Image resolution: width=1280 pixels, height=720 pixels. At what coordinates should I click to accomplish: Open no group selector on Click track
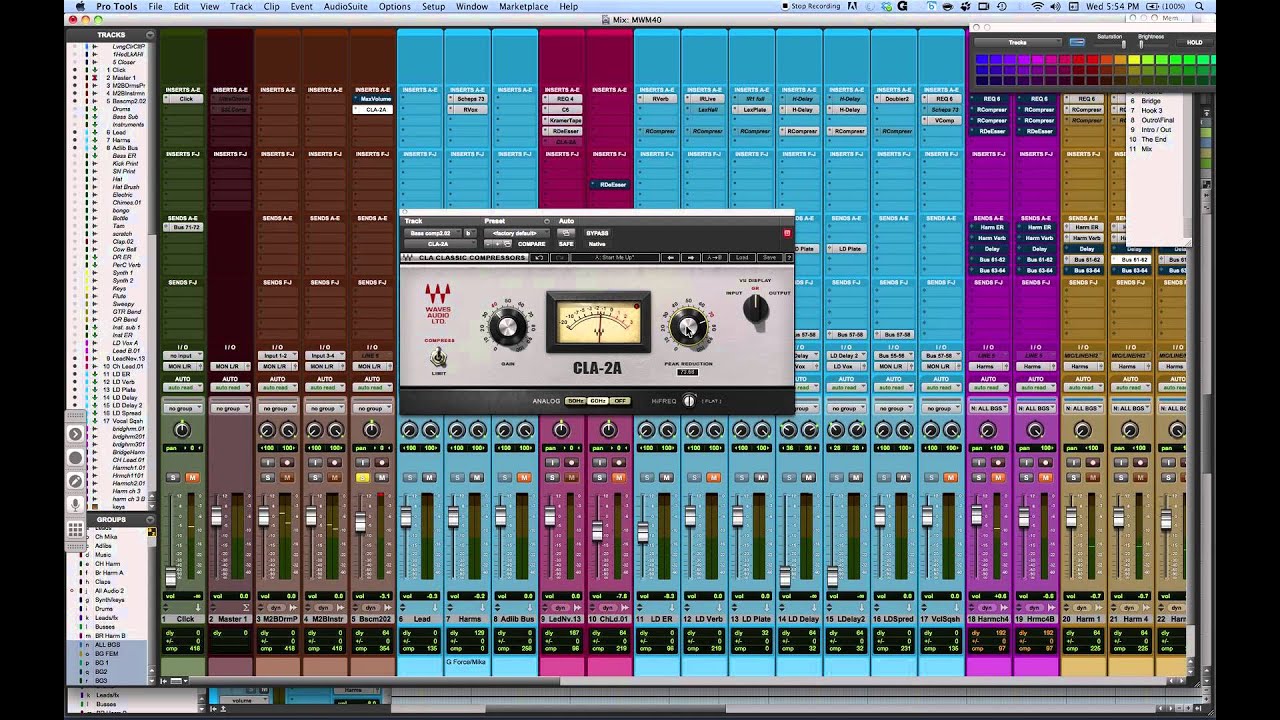(x=182, y=408)
